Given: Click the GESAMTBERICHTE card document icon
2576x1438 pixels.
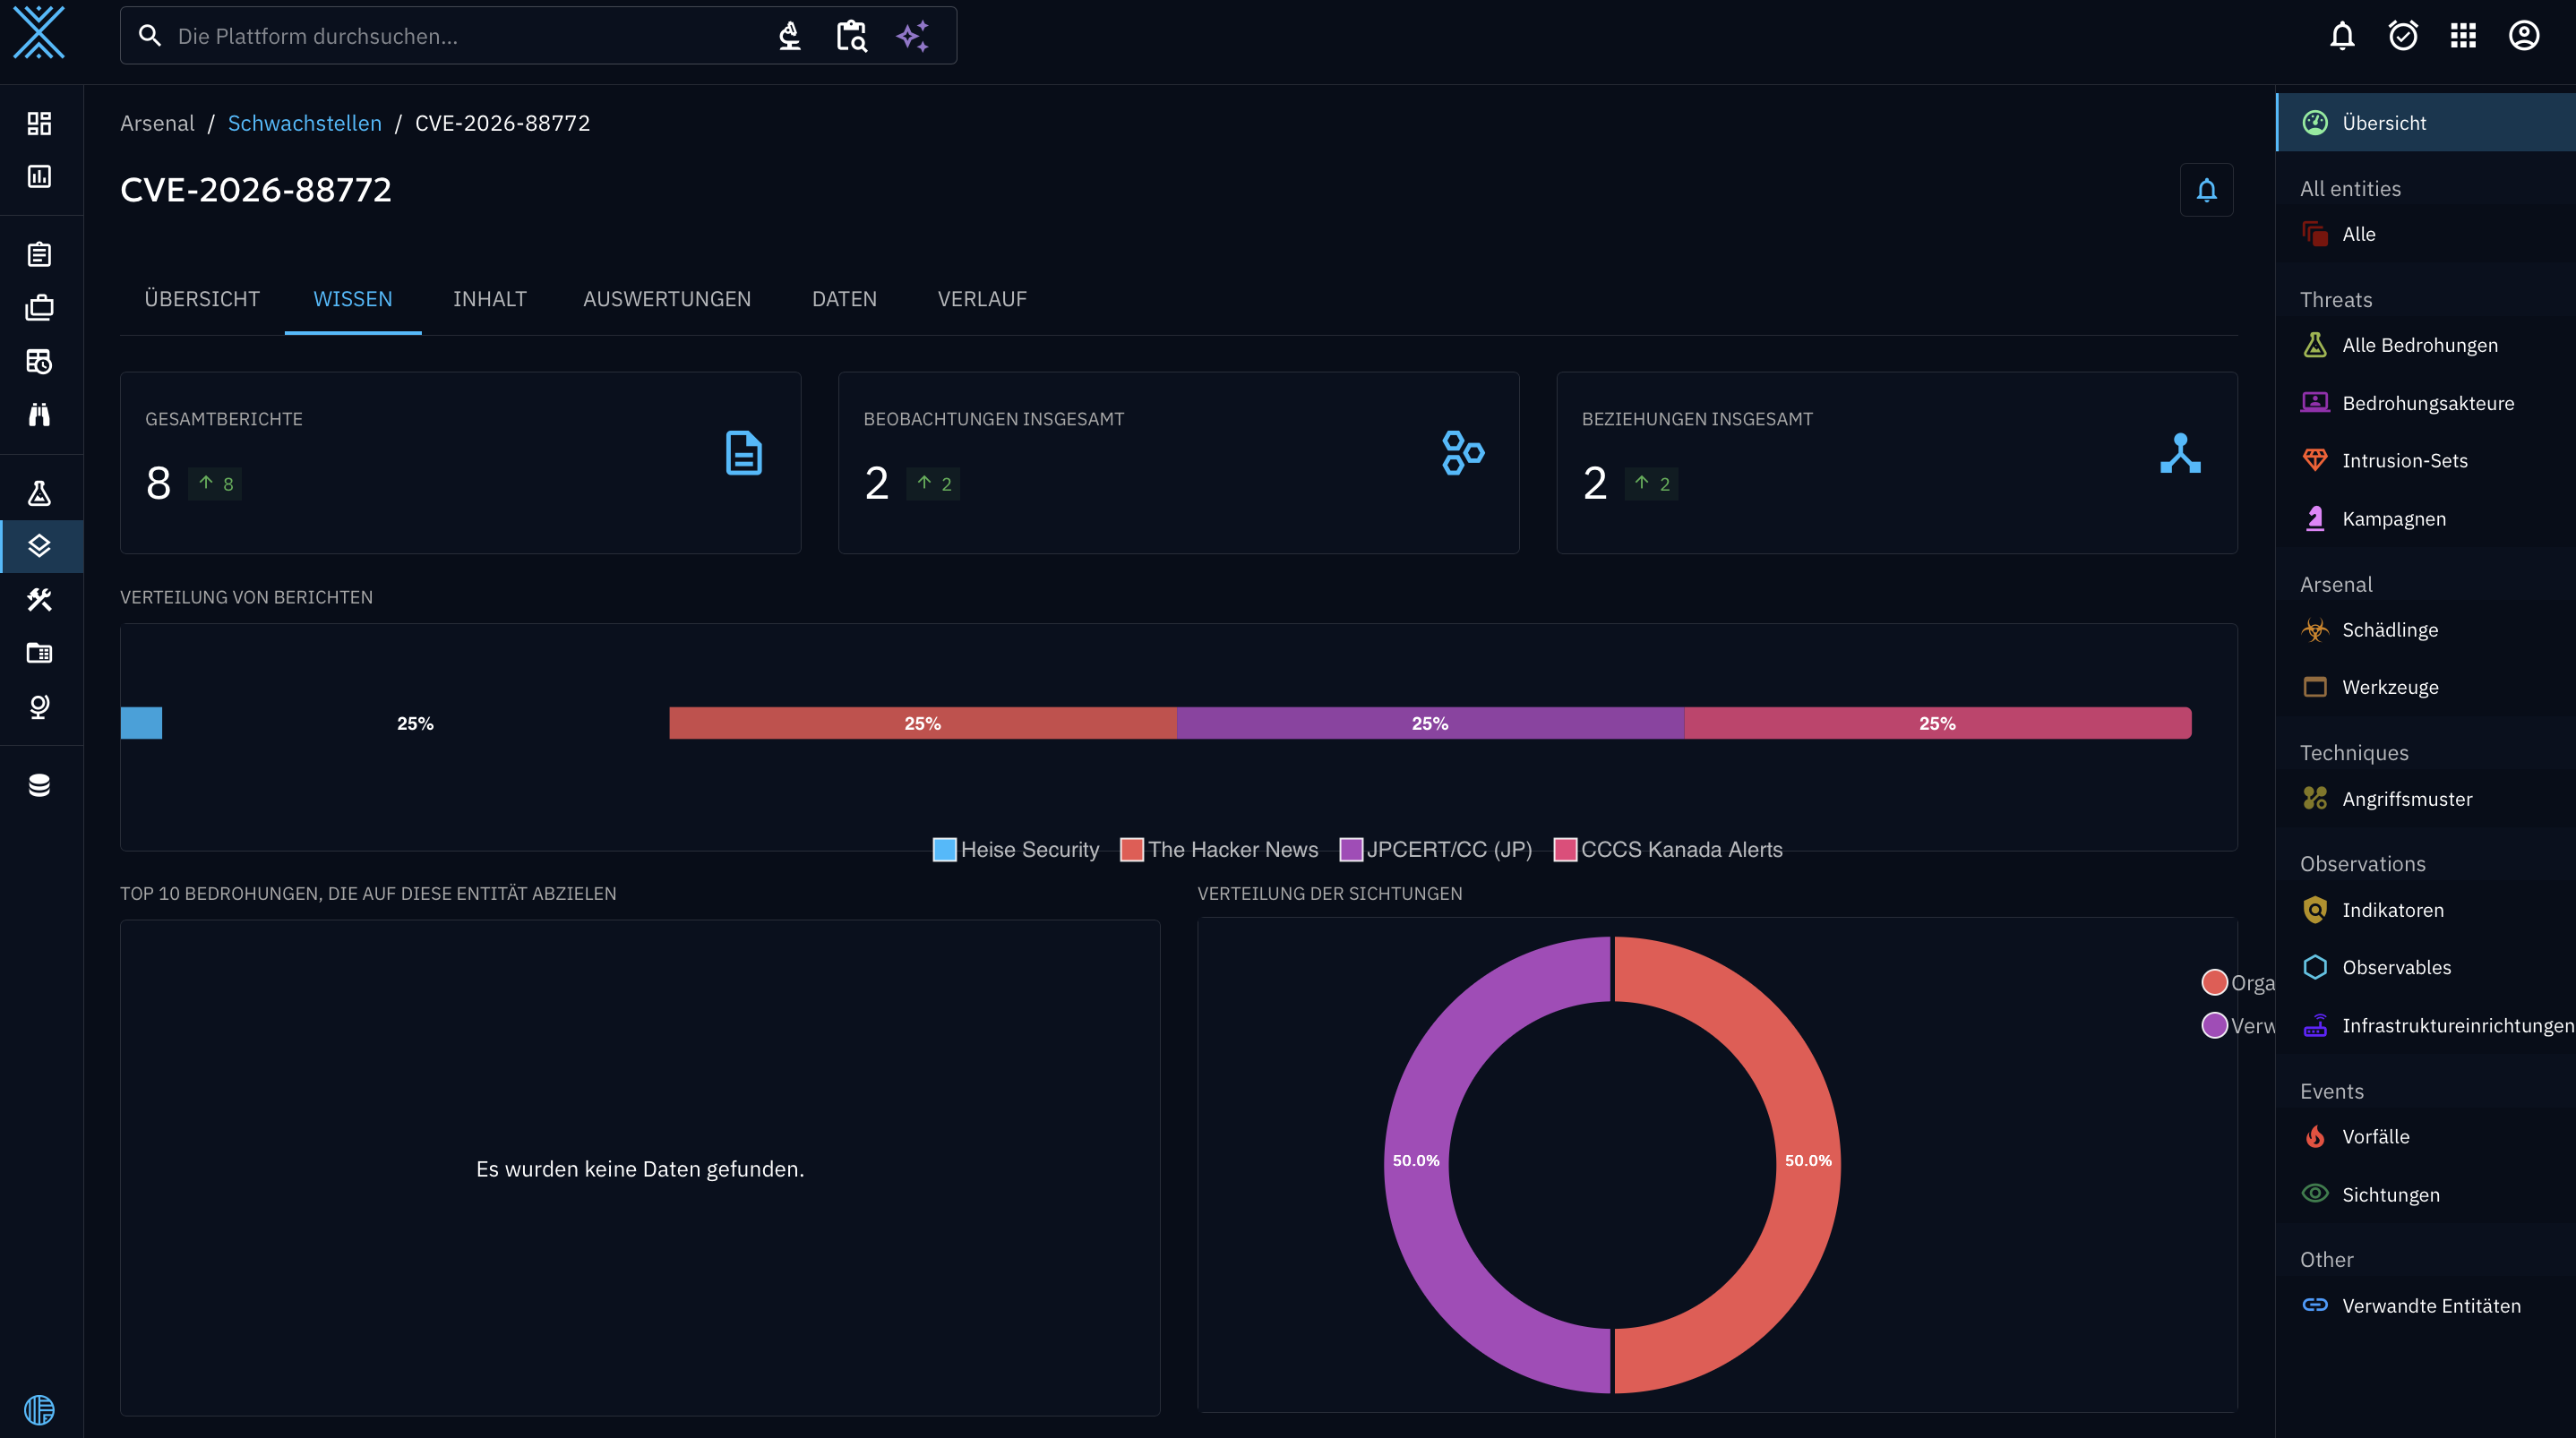Looking at the screenshot, I should tap(744, 453).
